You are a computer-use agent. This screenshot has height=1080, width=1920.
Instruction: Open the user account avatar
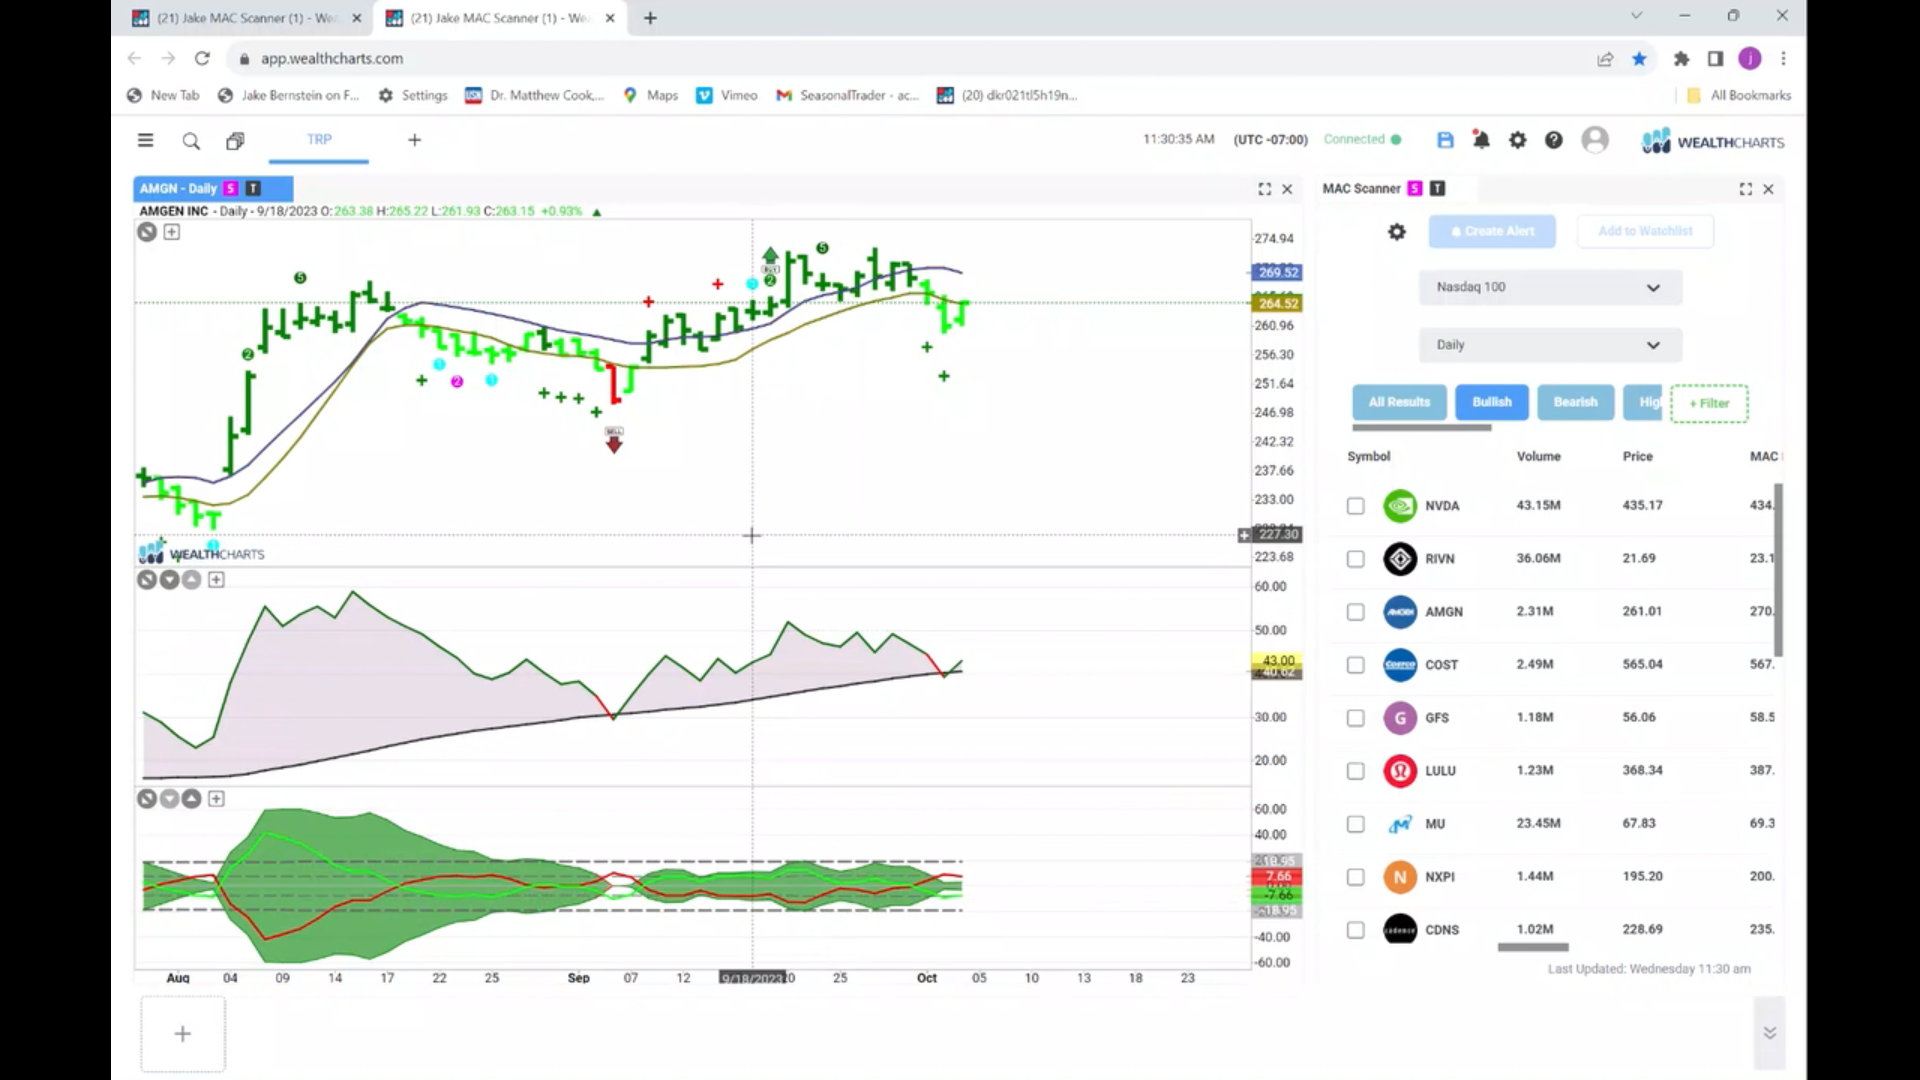1595,140
